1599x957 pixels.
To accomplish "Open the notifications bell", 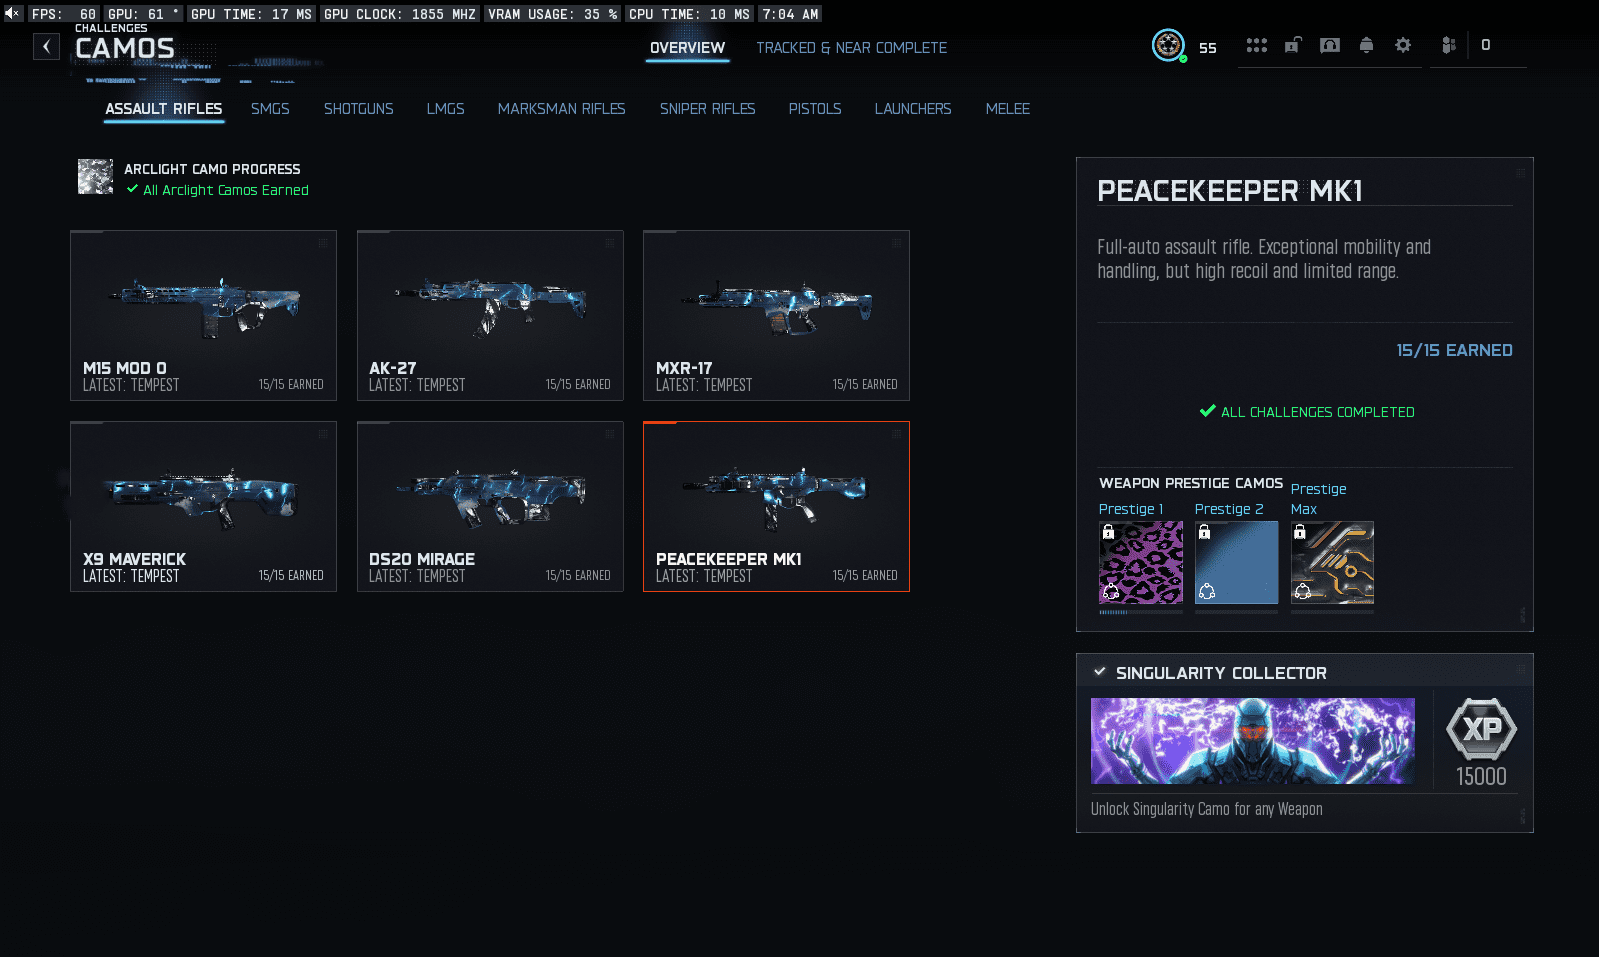I will point(1366,45).
